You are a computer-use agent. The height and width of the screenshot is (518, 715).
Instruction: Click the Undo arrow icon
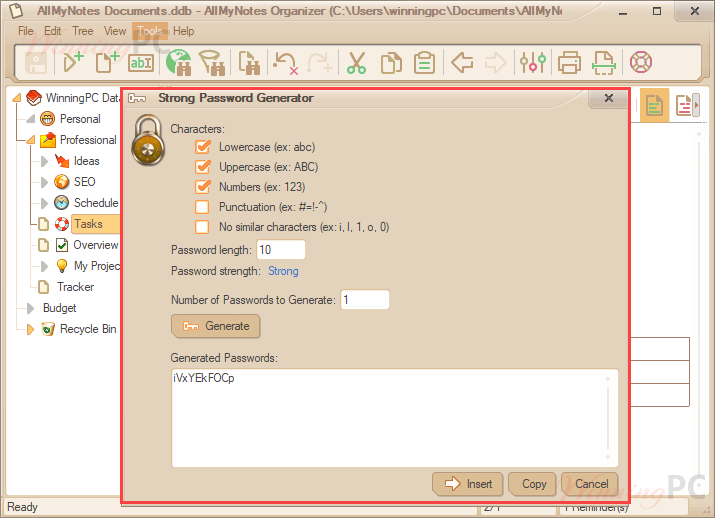pos(285,62)
